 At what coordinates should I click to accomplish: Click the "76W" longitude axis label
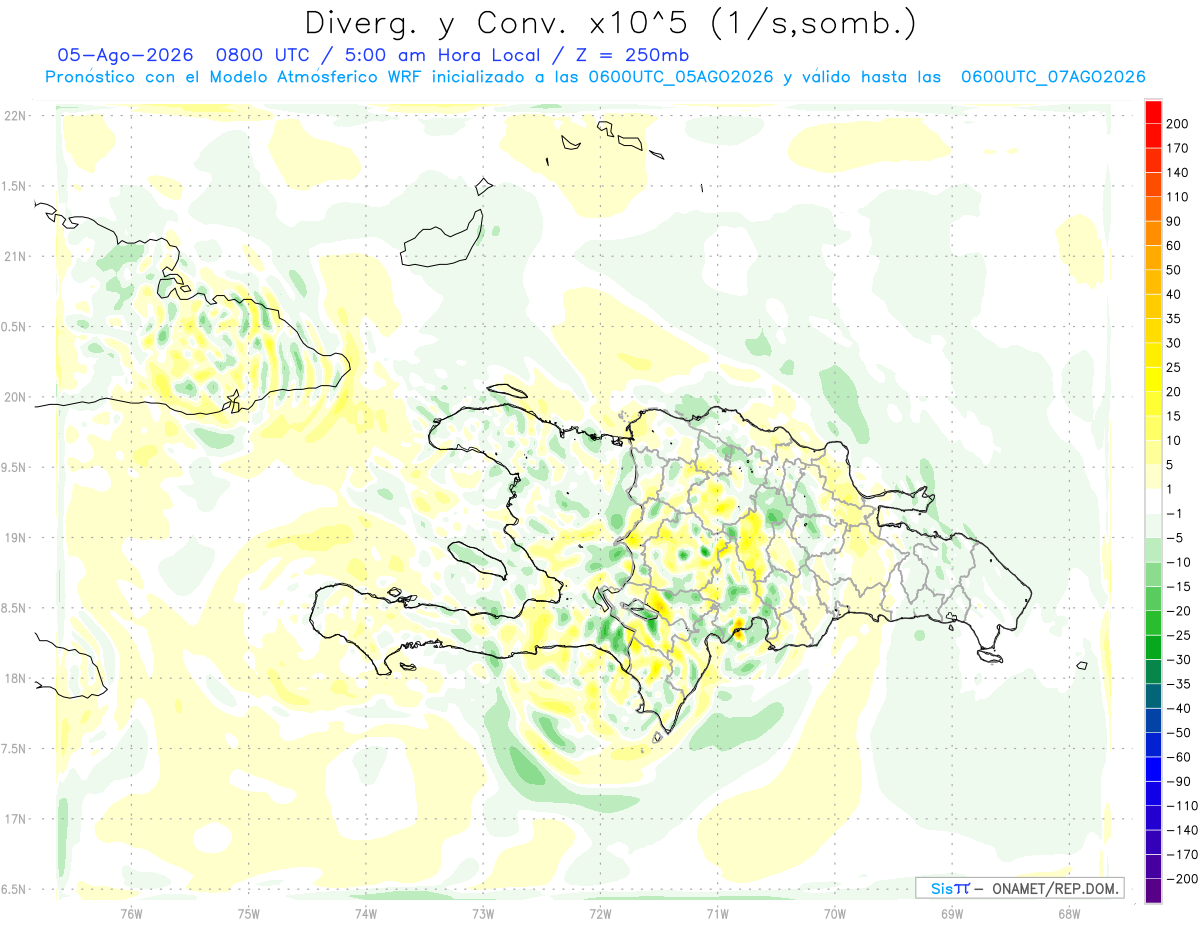tap(132, 914)
